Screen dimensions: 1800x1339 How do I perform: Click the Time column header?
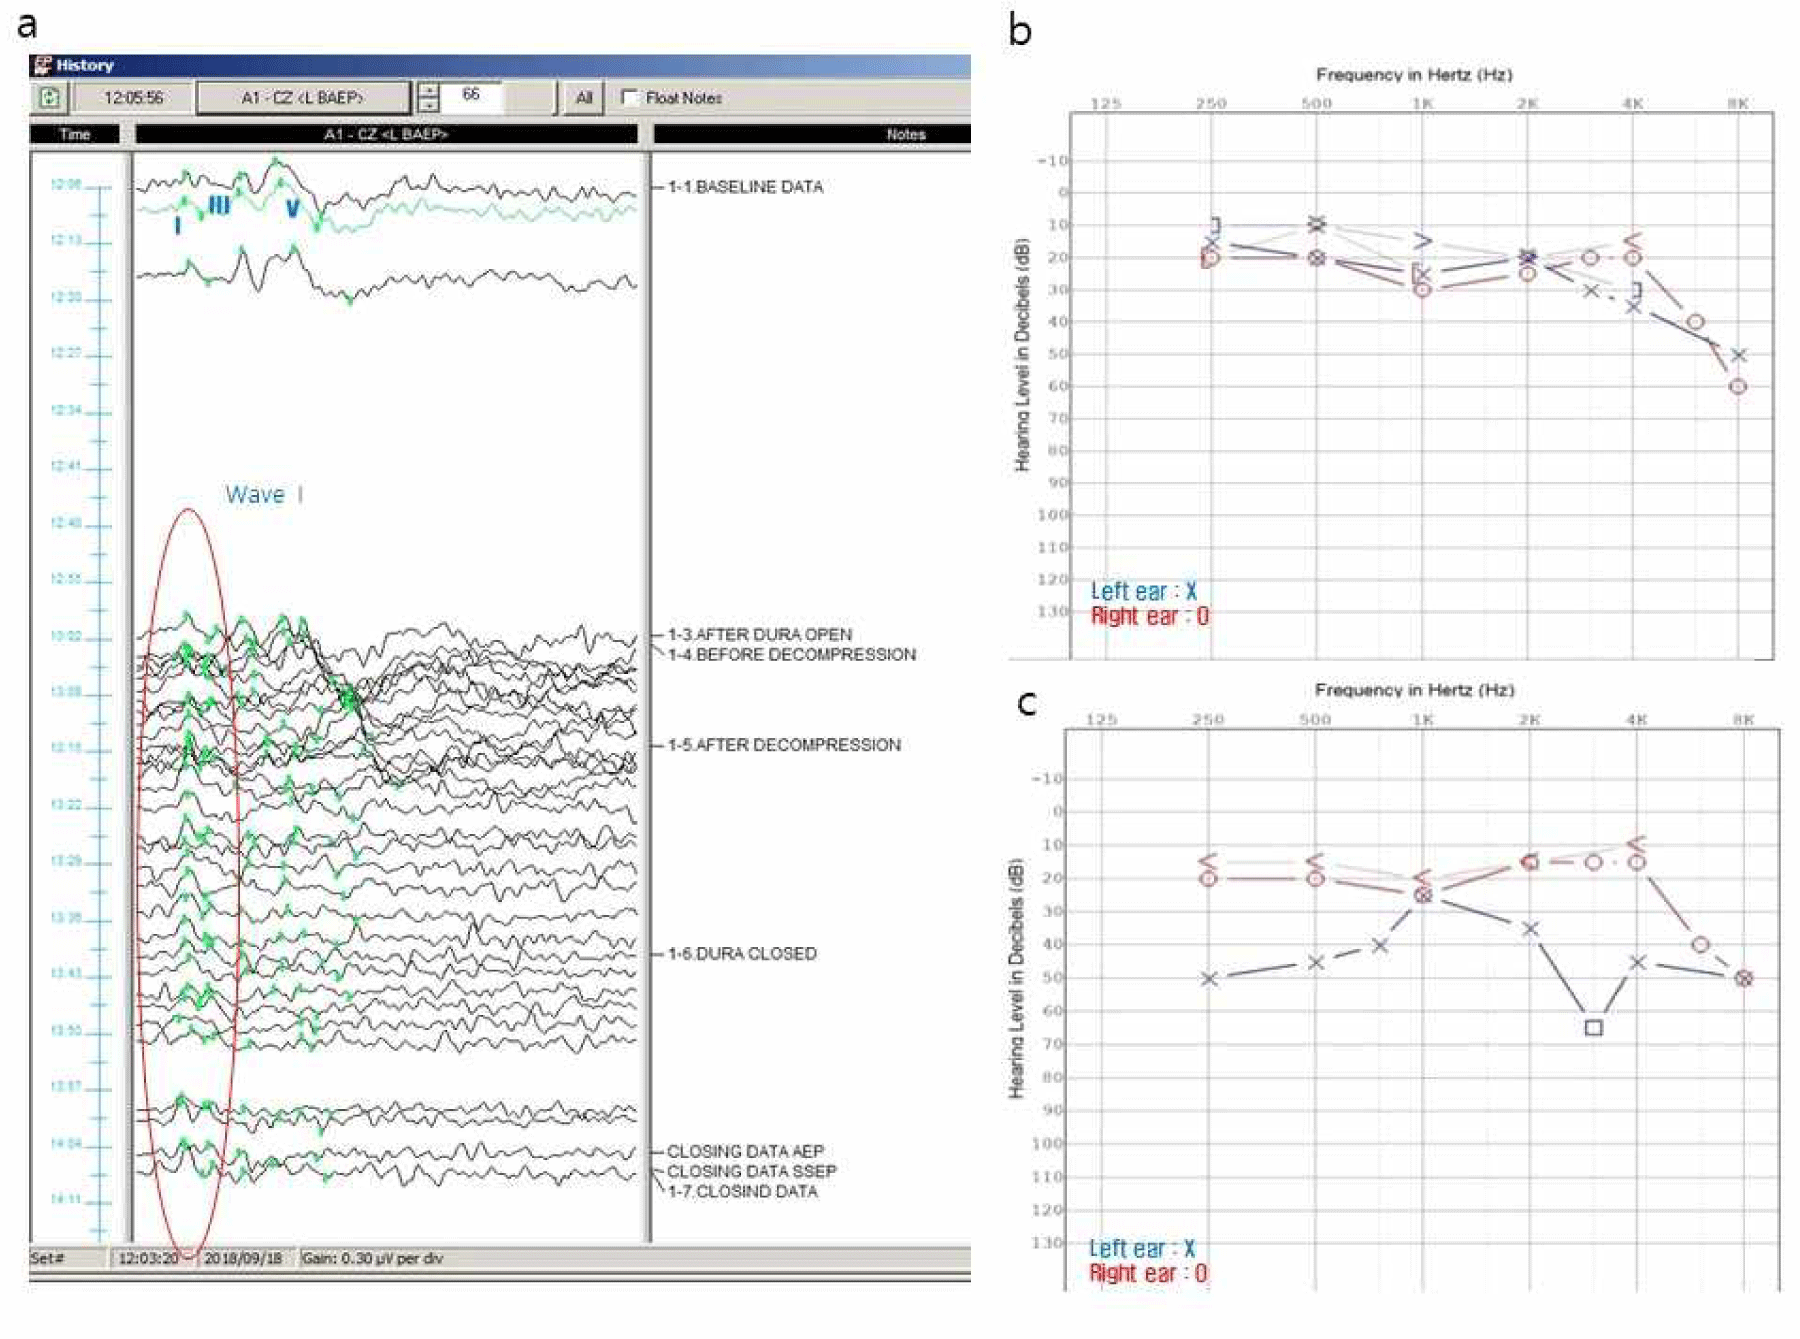(x=75, y=134)
